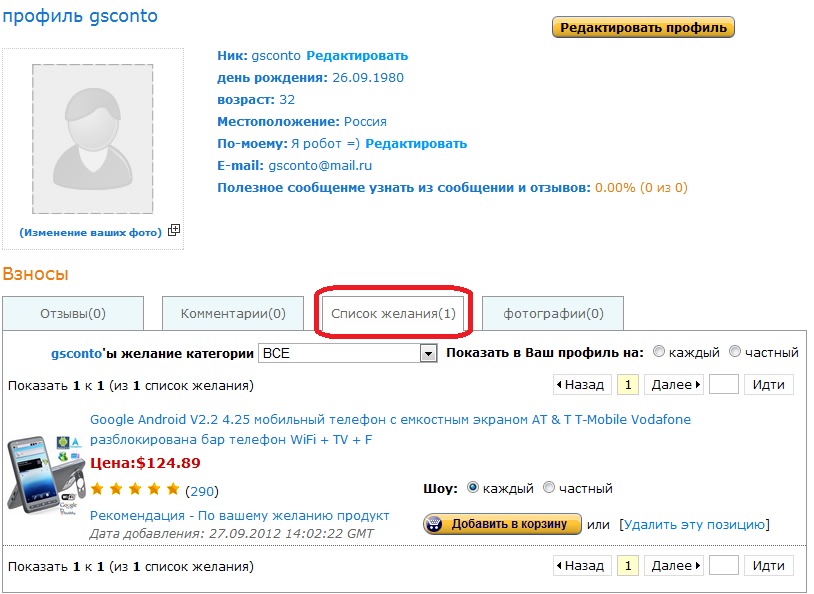Select profile visibility radio частный
814x594 pixels.
pos(735,352)
